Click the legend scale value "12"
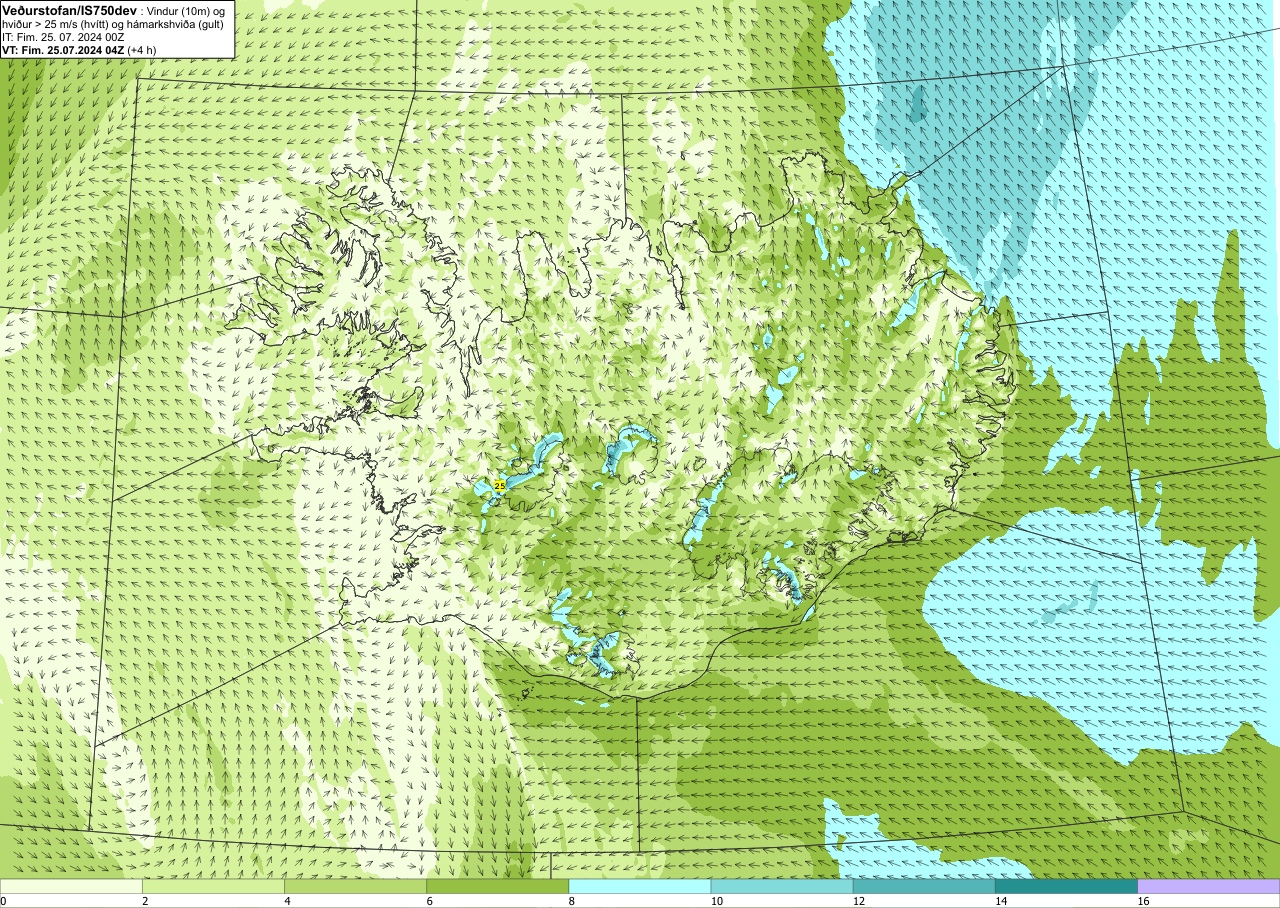This screenshot has height=908, width=1280. point(858,901)
